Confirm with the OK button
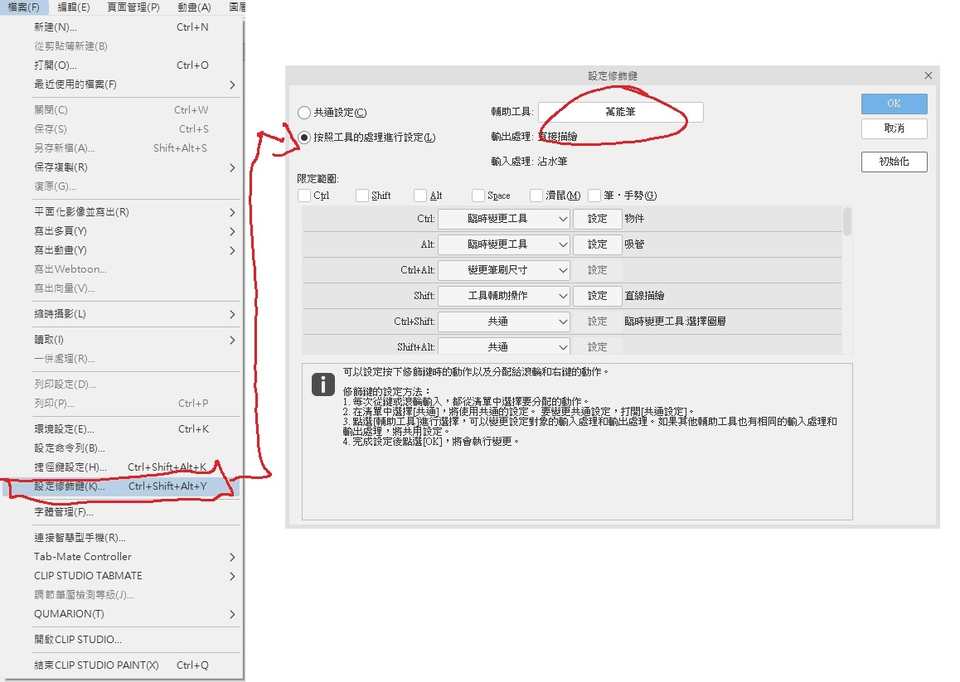The image size is (960, 682). pos(894,103)
